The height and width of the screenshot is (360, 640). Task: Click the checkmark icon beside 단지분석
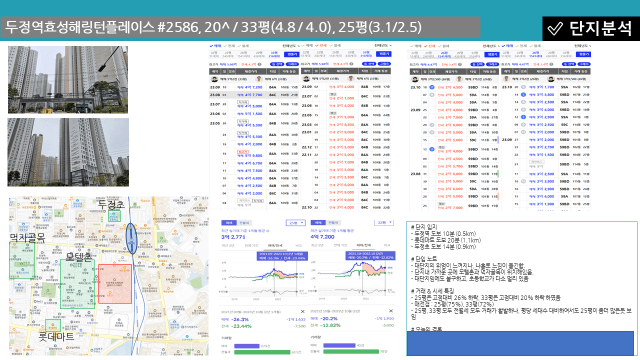(555, 29)
